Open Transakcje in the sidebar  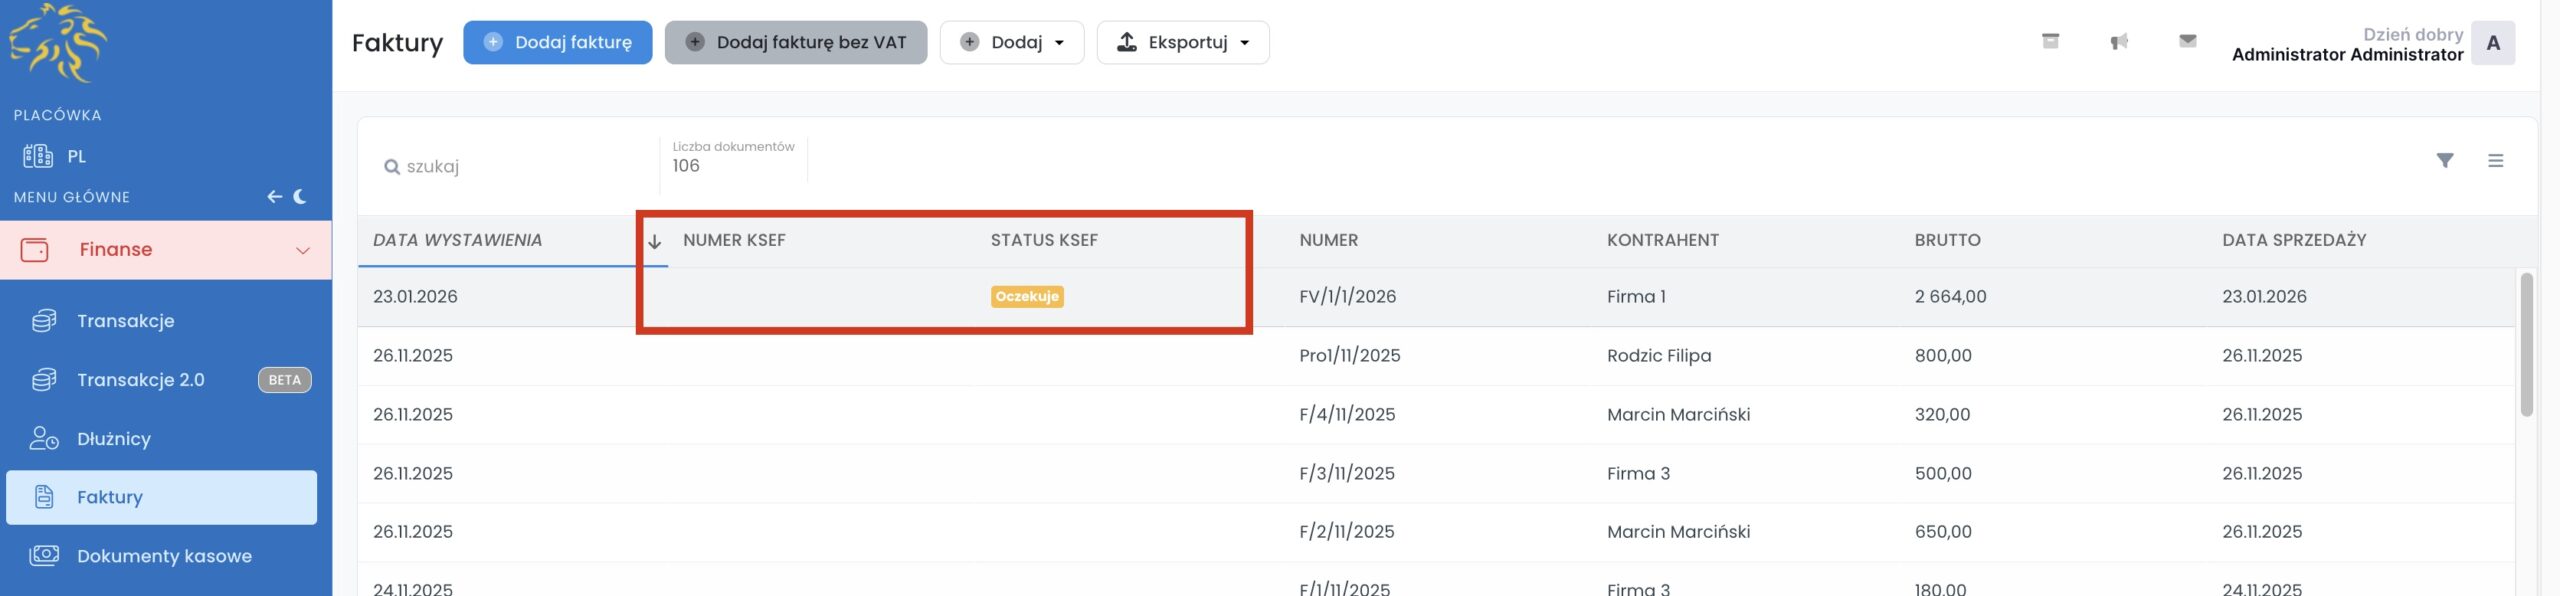click(126, 321)
